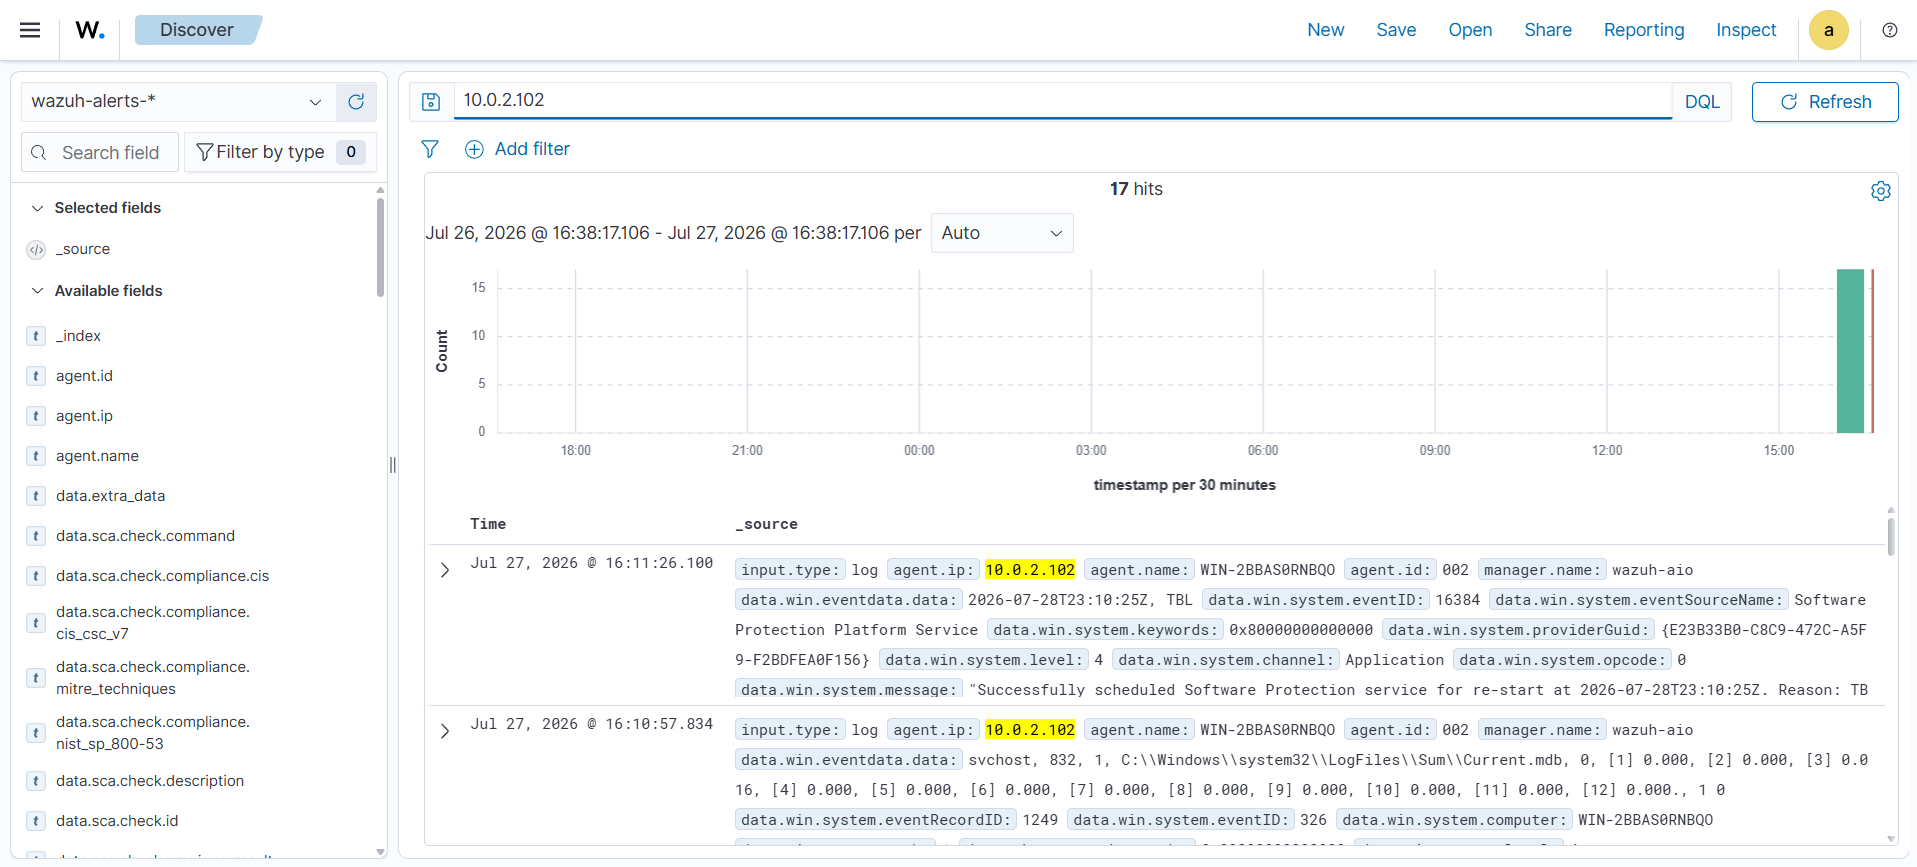Screen dimensions: 1917x867
Task: Click the saved query disk icon
Action: point(431,102)
